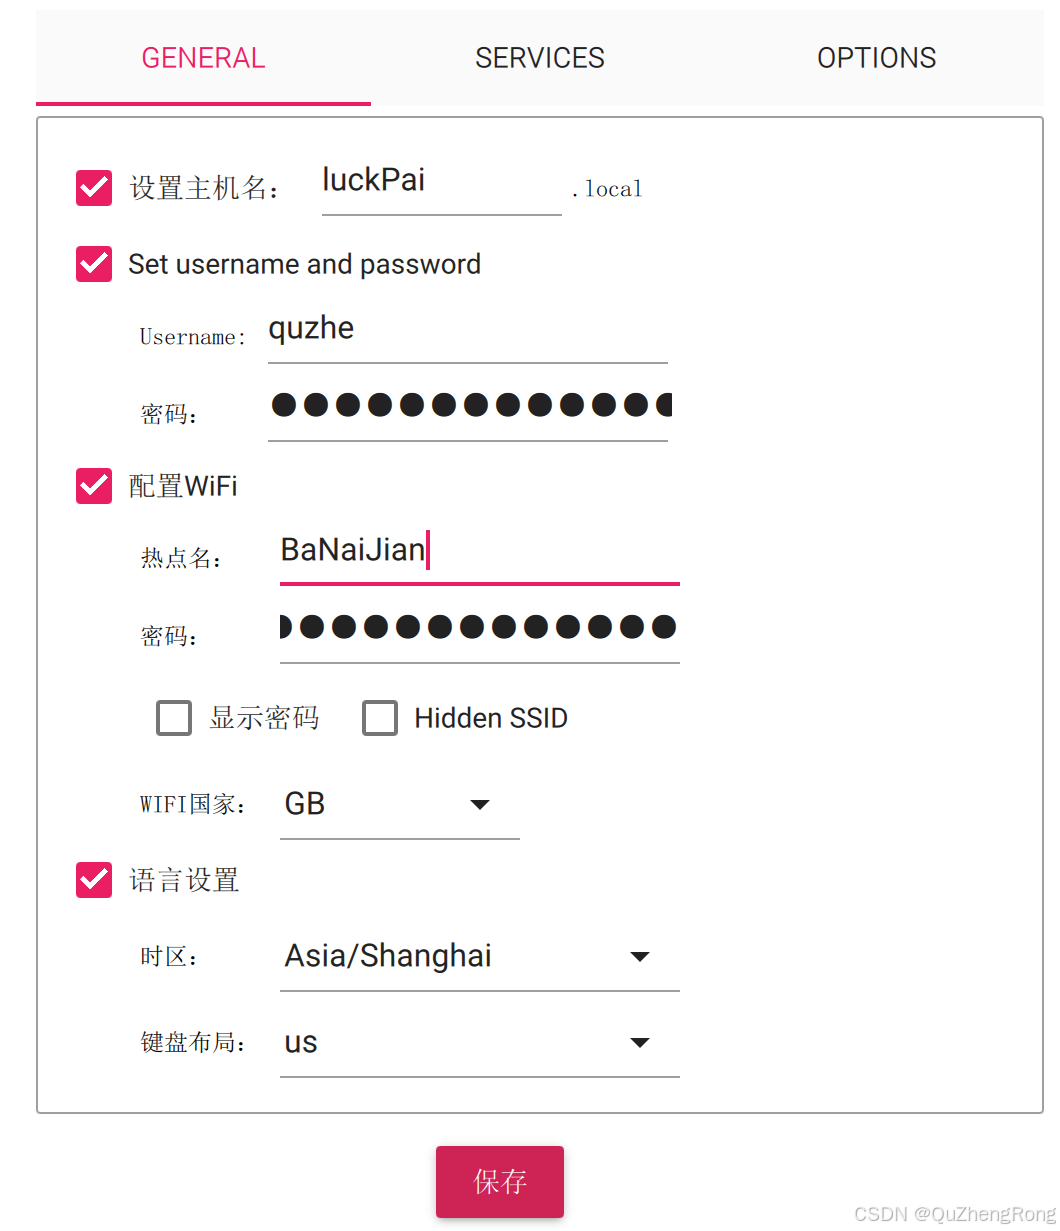Viewport: 1060px width, 1231px height.
Task: Select the GENERAL tab
Action: point(203,58)
